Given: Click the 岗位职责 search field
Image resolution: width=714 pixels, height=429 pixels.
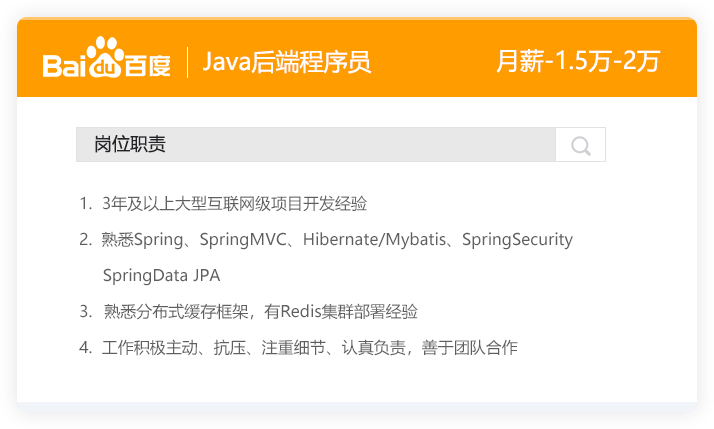Looking at the screenshot, I should click(315, 145).
